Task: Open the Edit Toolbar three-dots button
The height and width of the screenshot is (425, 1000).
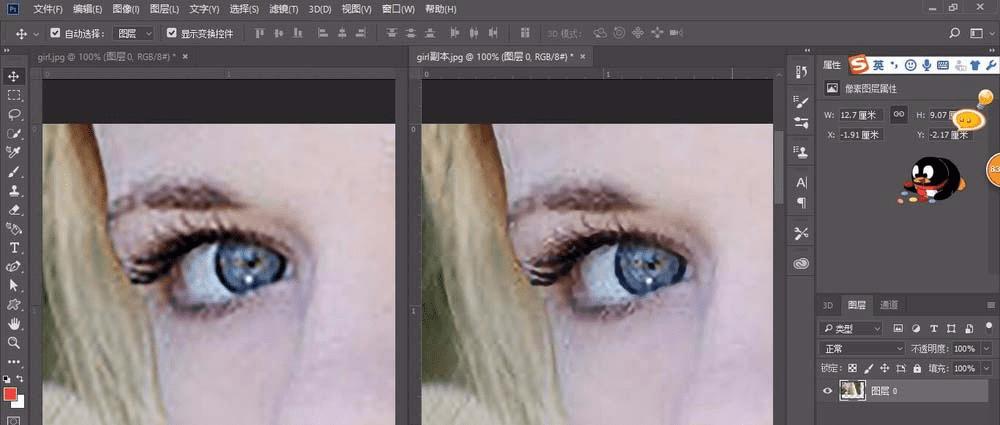Action: [x=13, y=361]
